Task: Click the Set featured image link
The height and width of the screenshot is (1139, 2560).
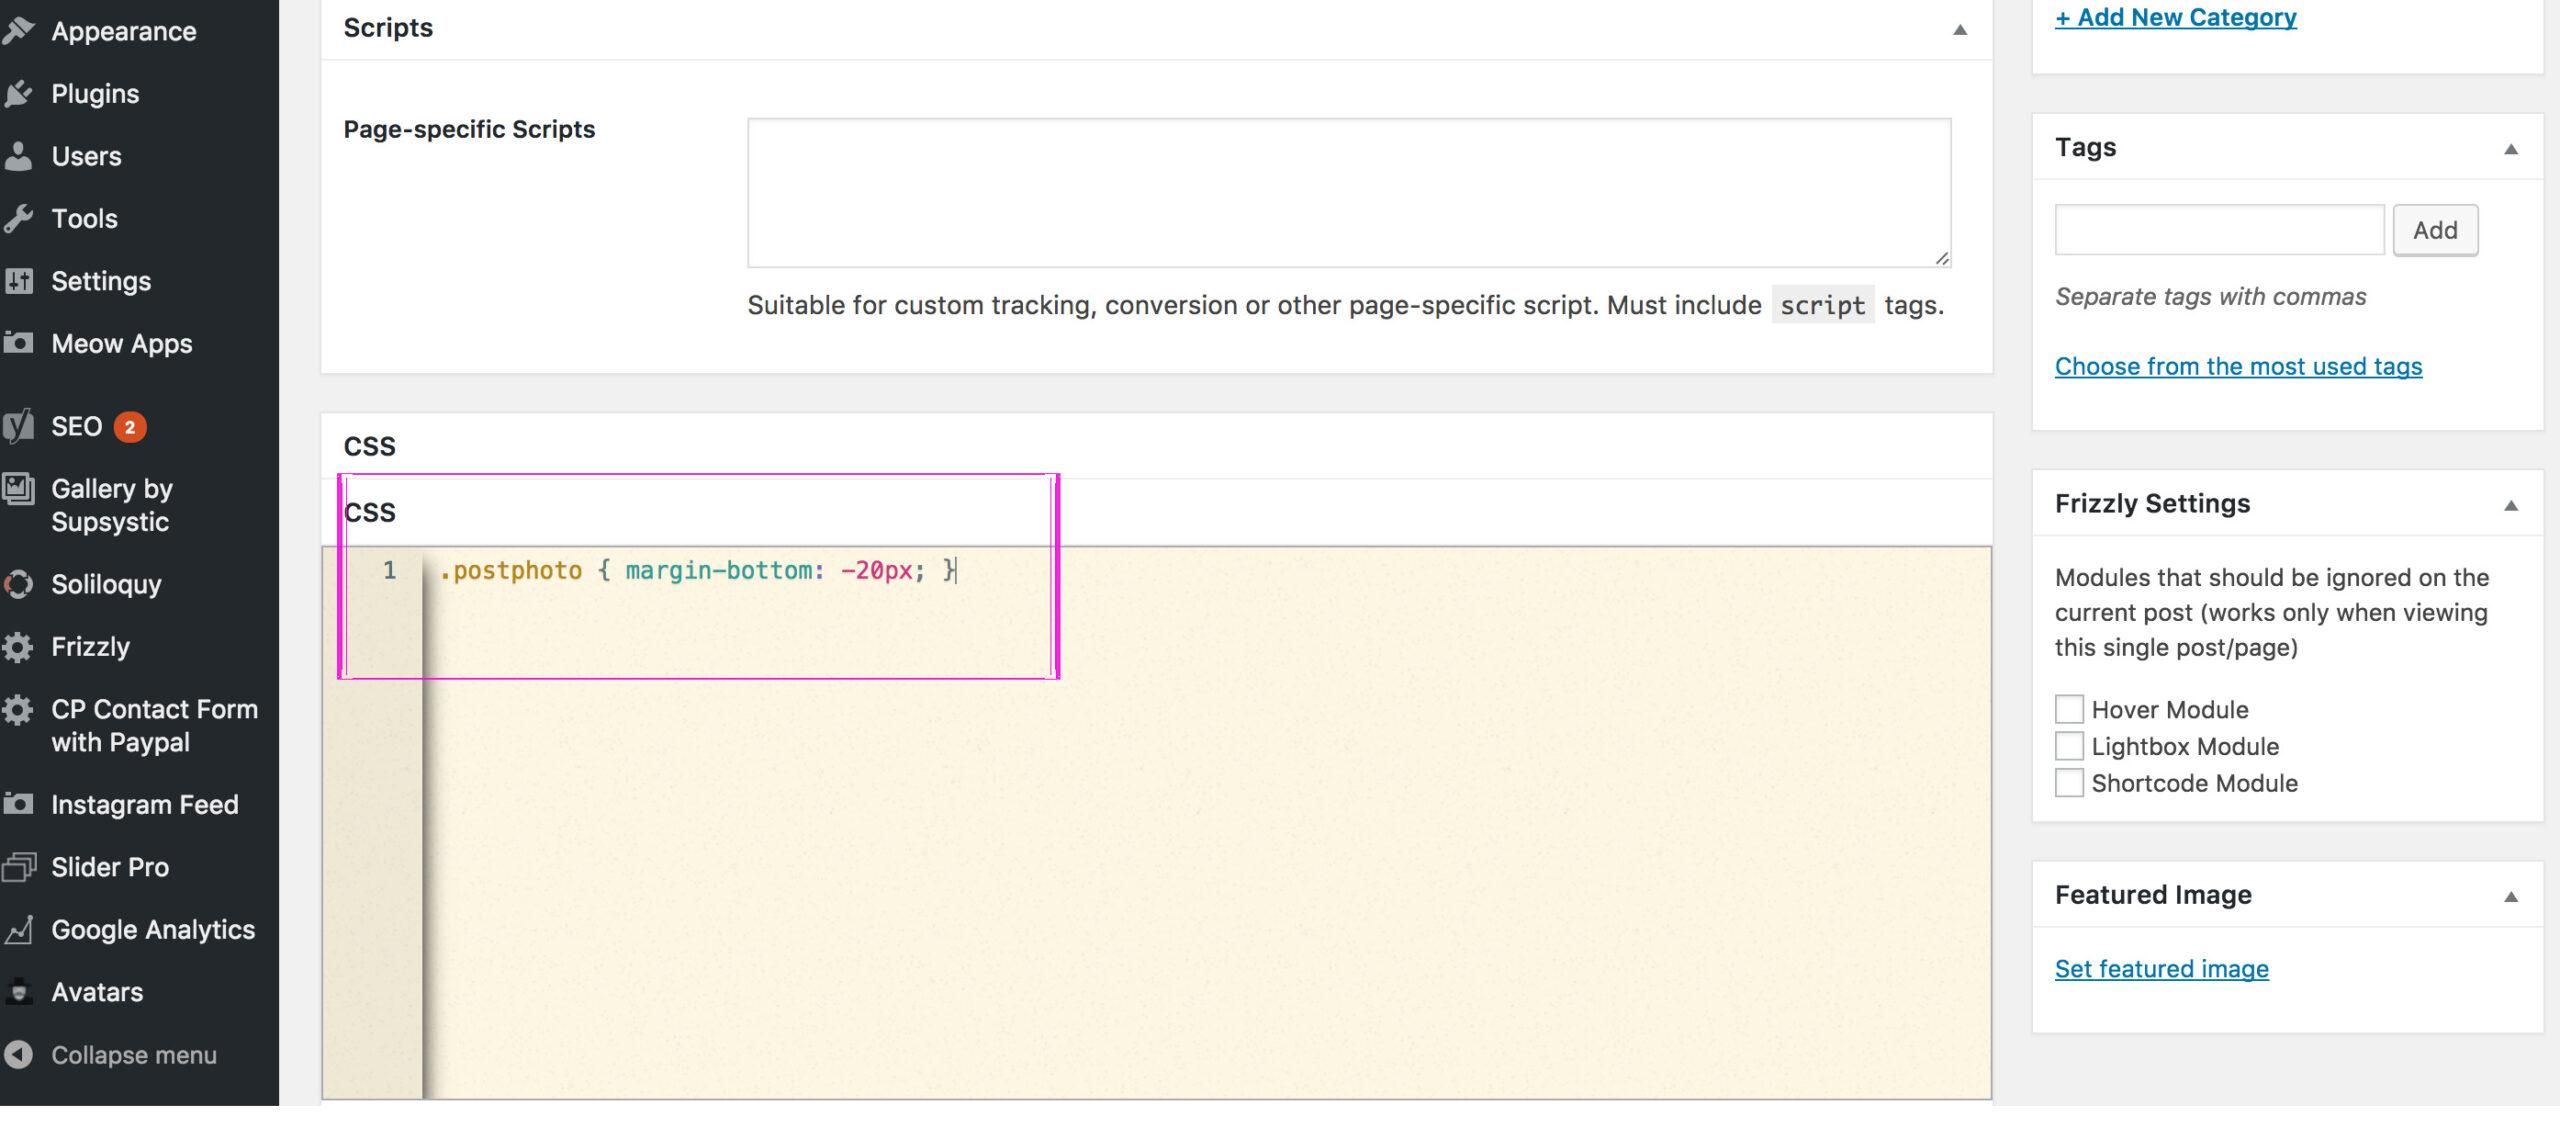Action: click(x=2162, y=969)
